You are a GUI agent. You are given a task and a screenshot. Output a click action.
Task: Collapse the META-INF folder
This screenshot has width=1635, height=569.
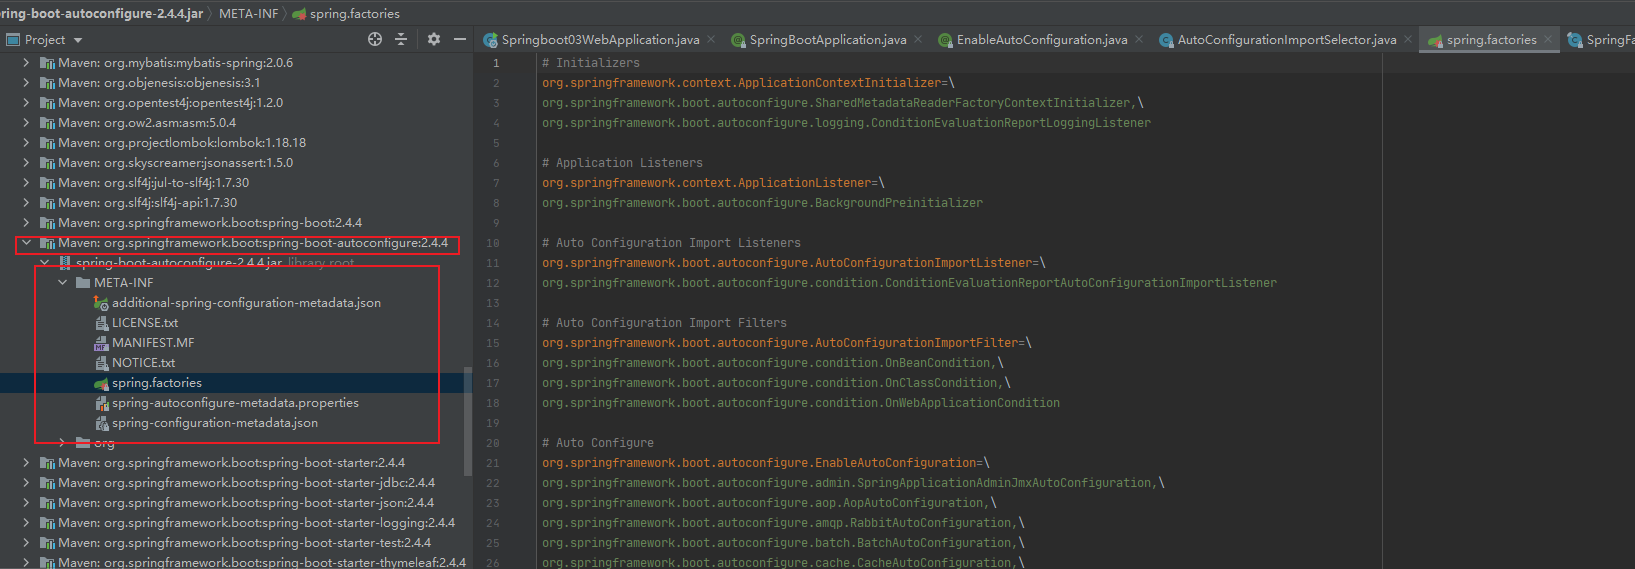click(62, 282)
